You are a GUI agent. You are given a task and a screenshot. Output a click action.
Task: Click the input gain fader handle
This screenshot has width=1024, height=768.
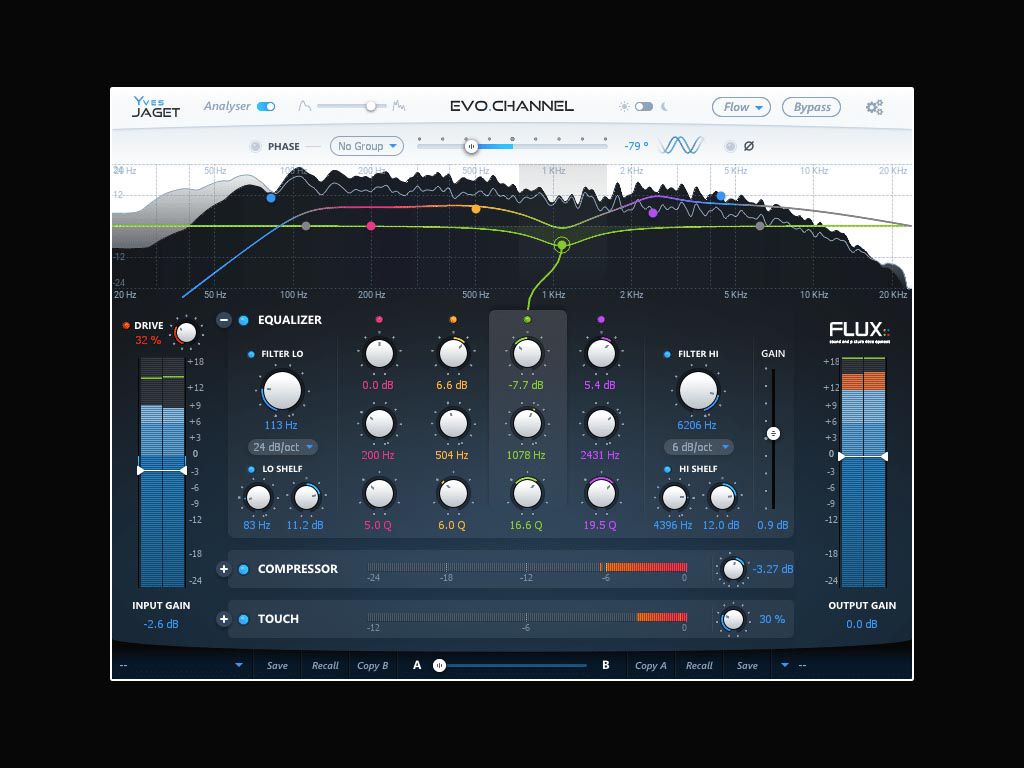162,470
